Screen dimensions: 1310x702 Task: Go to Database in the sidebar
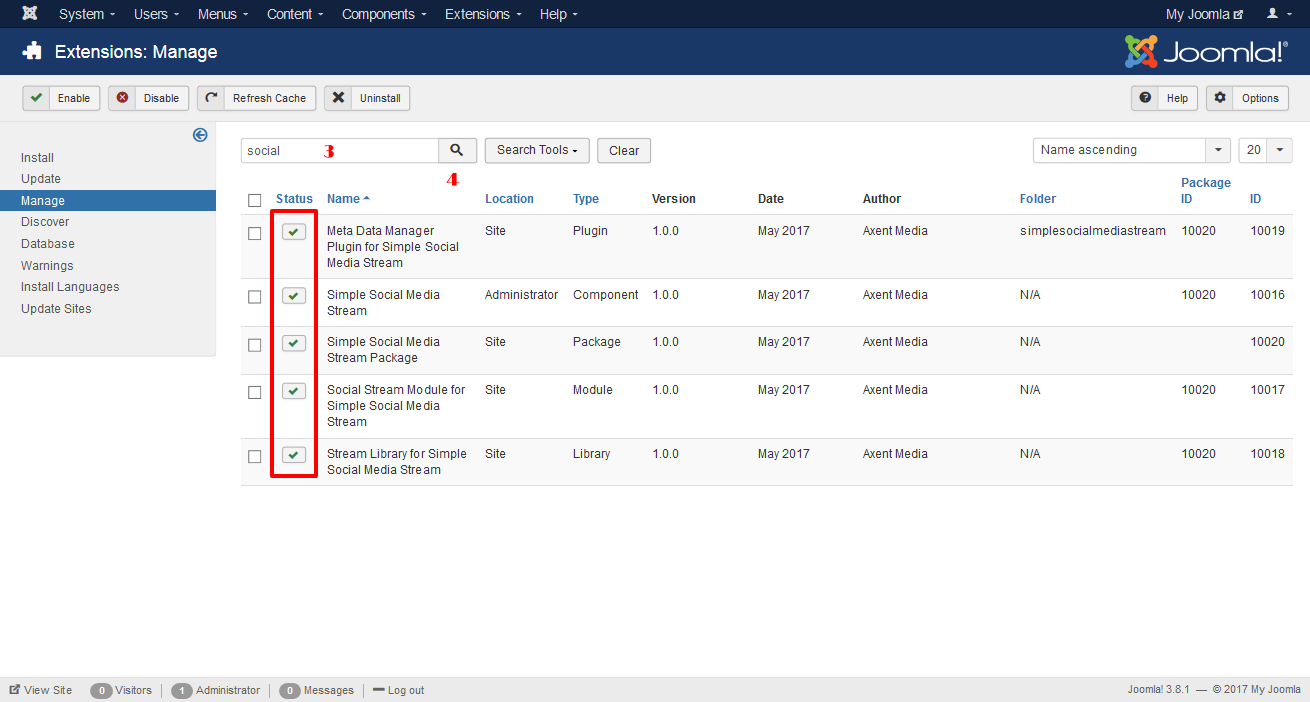point(48,244)
